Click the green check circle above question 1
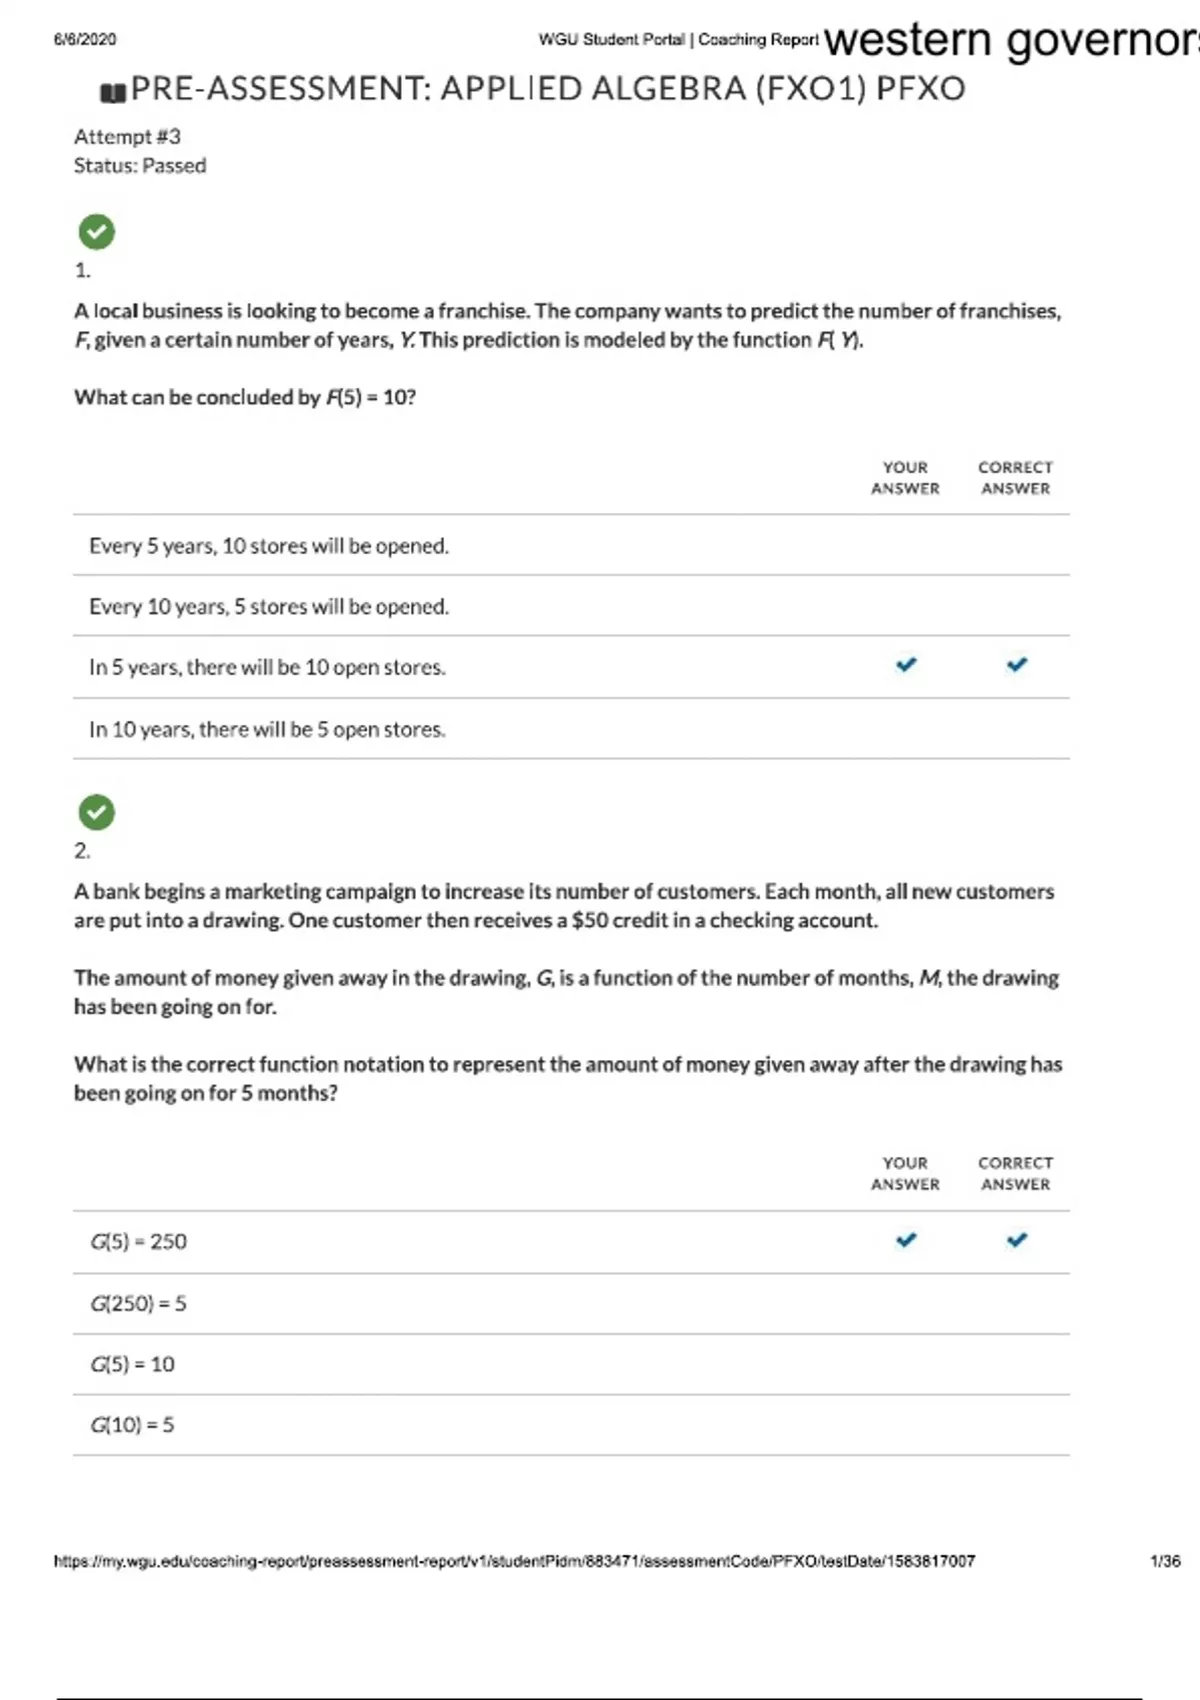This screenshot has width=1200, height=1700. click(x=97, y=232)
